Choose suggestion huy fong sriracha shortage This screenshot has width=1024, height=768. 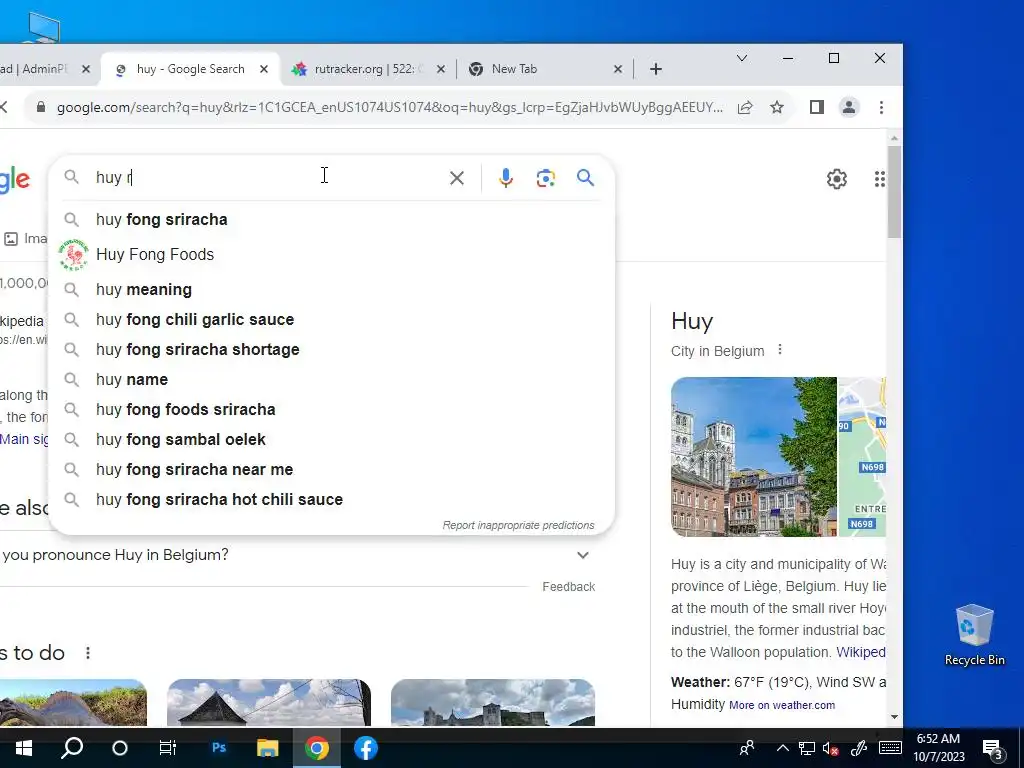click(x=331, y=349)
